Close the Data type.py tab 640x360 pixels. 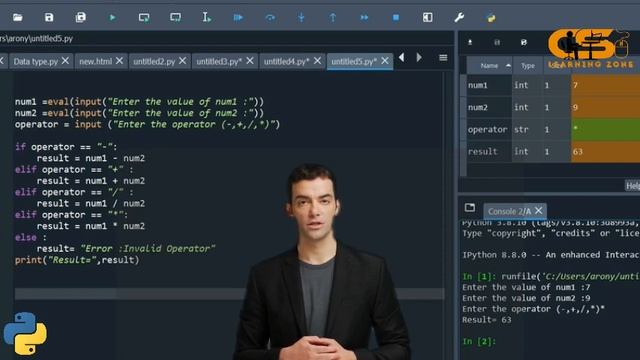click(65, 61)
